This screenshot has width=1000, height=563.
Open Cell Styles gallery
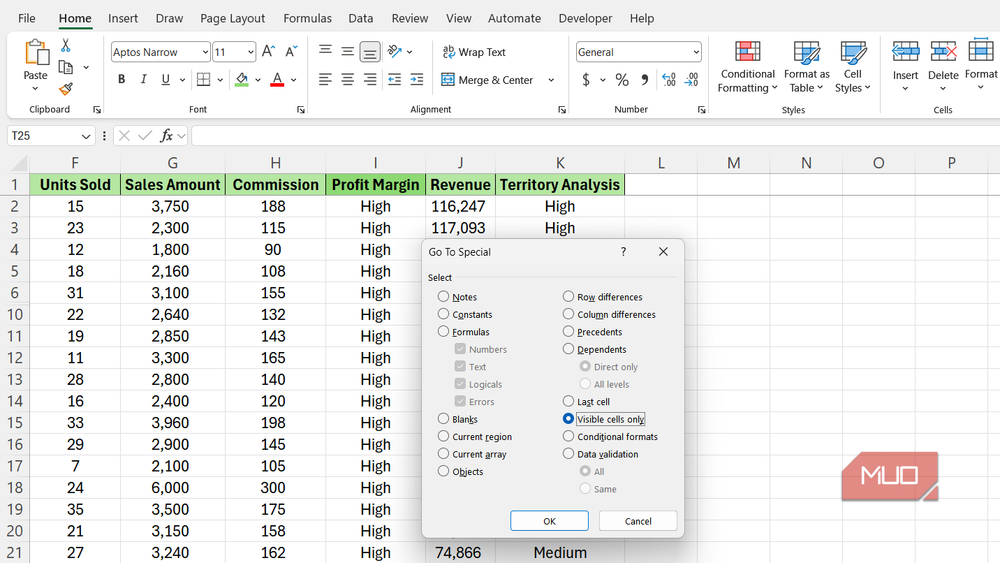click(853, 66)
